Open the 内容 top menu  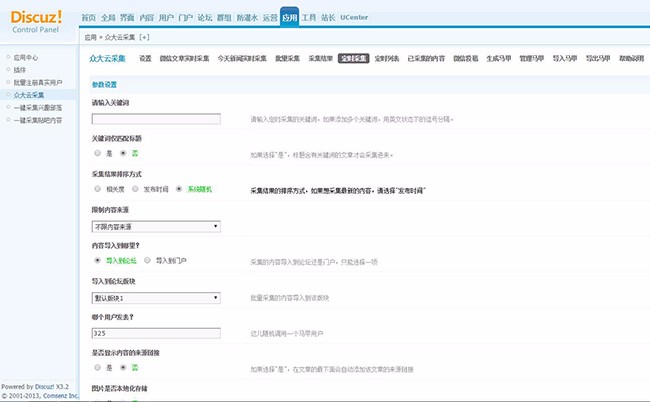click(x=147, y=17)
